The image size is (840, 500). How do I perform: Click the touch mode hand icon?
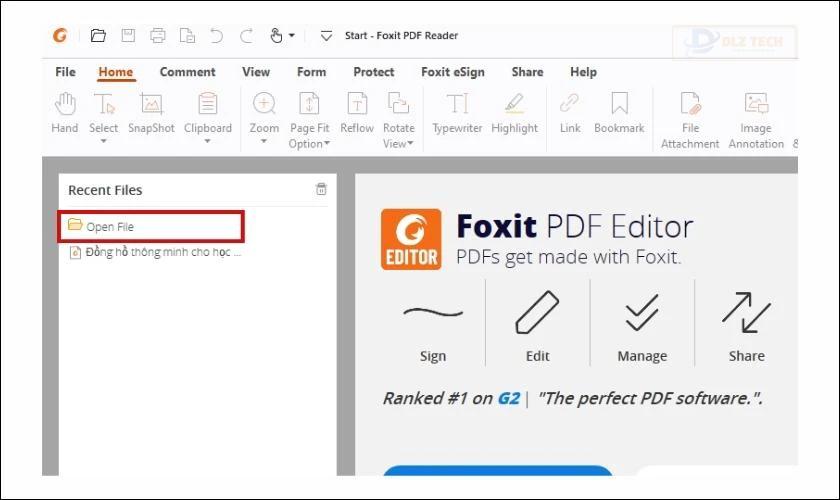[276, 35]
